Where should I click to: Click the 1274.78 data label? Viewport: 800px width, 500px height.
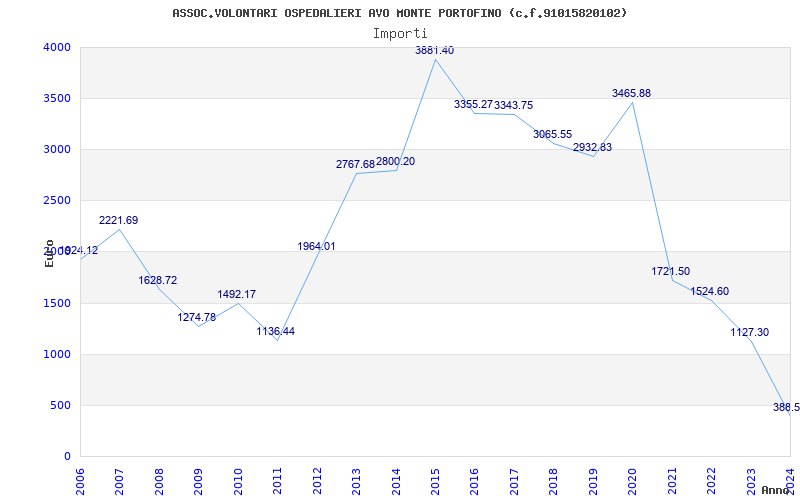tap(197, 317)
